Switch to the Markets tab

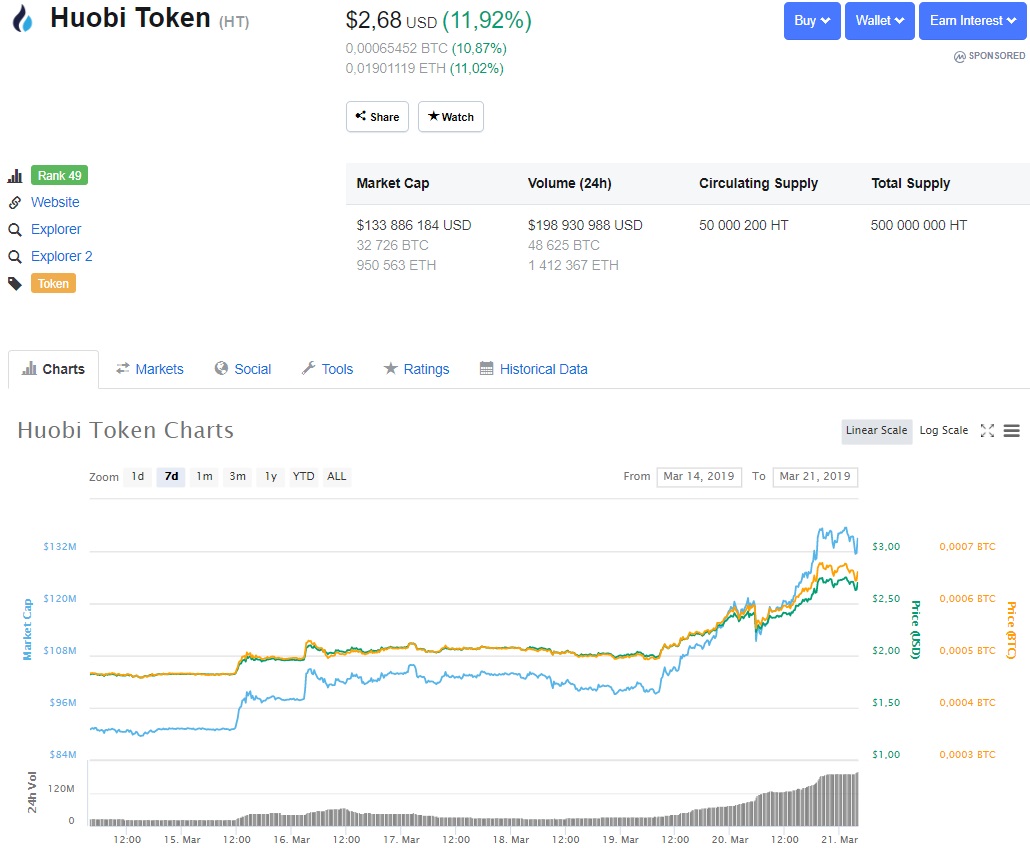(x=150, y=369)
